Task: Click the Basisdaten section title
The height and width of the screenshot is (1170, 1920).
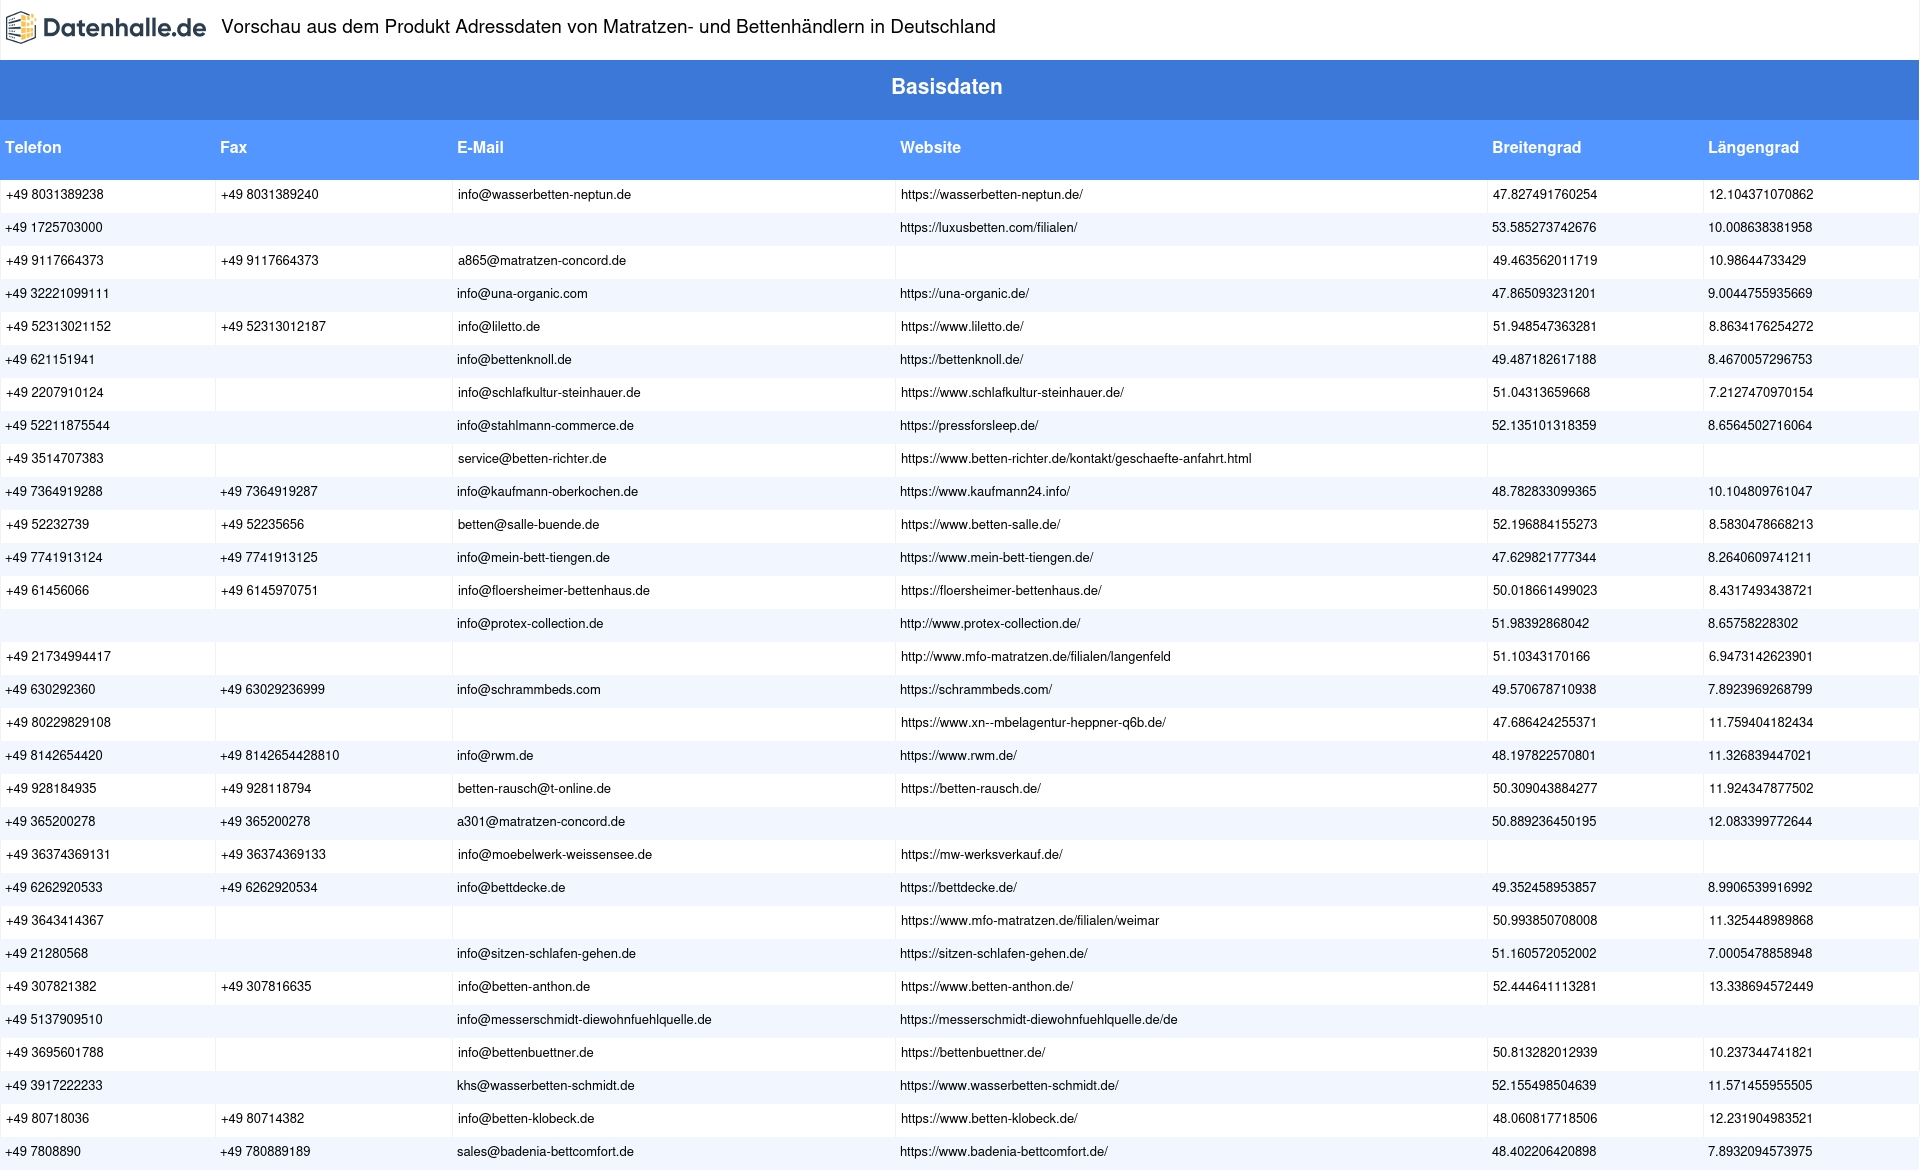Action: pos(946,87)
